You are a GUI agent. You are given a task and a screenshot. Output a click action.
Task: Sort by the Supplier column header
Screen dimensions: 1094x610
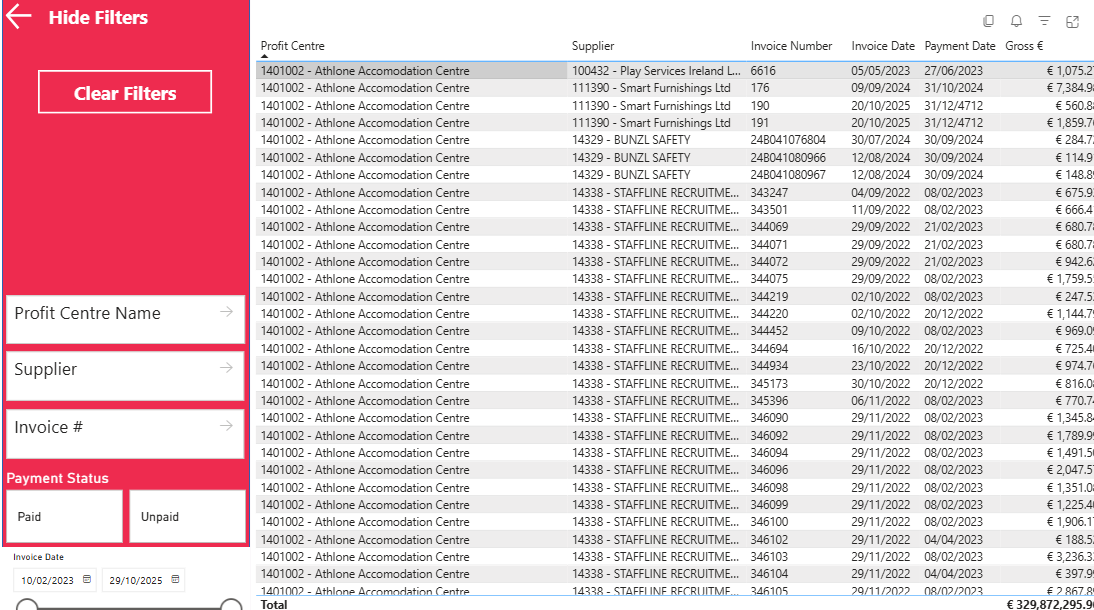pyautogui.click(x=593, y=46)
